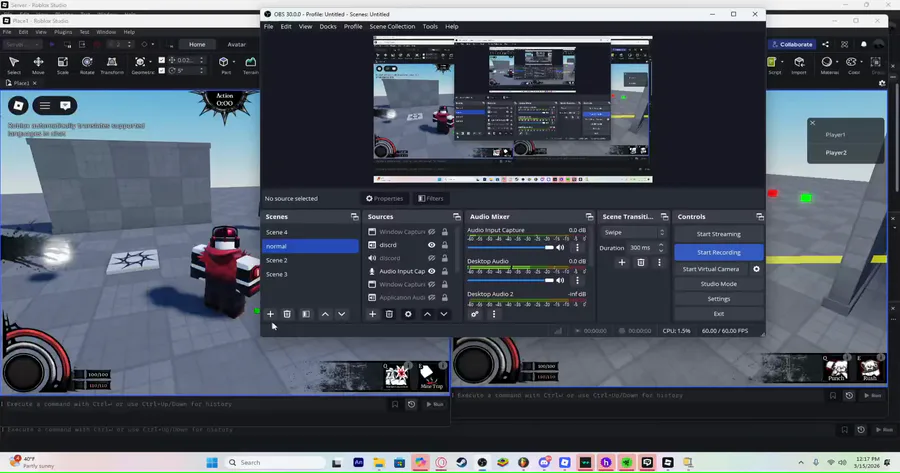Select the Transform tool in Roblox Studio
Viewport: 900px width, 473px height.
coord(112,65)
